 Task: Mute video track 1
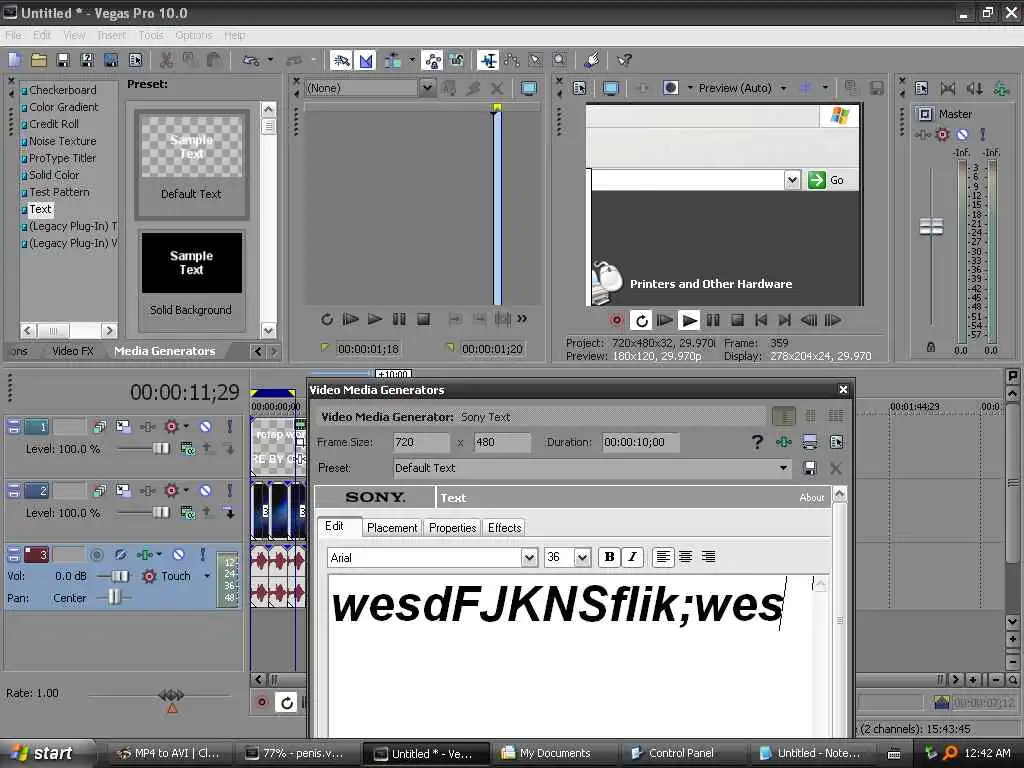(x=205, y=426)
